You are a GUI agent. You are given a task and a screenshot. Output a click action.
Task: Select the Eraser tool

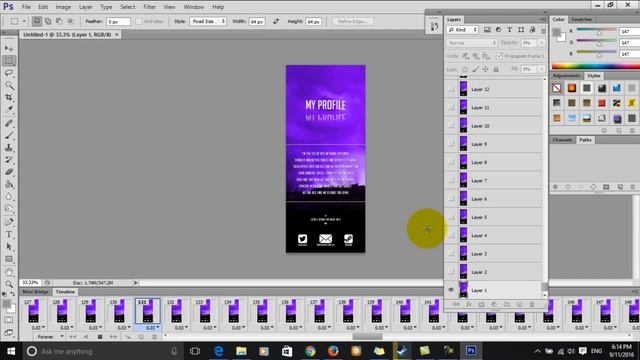(x=9, y=172)
